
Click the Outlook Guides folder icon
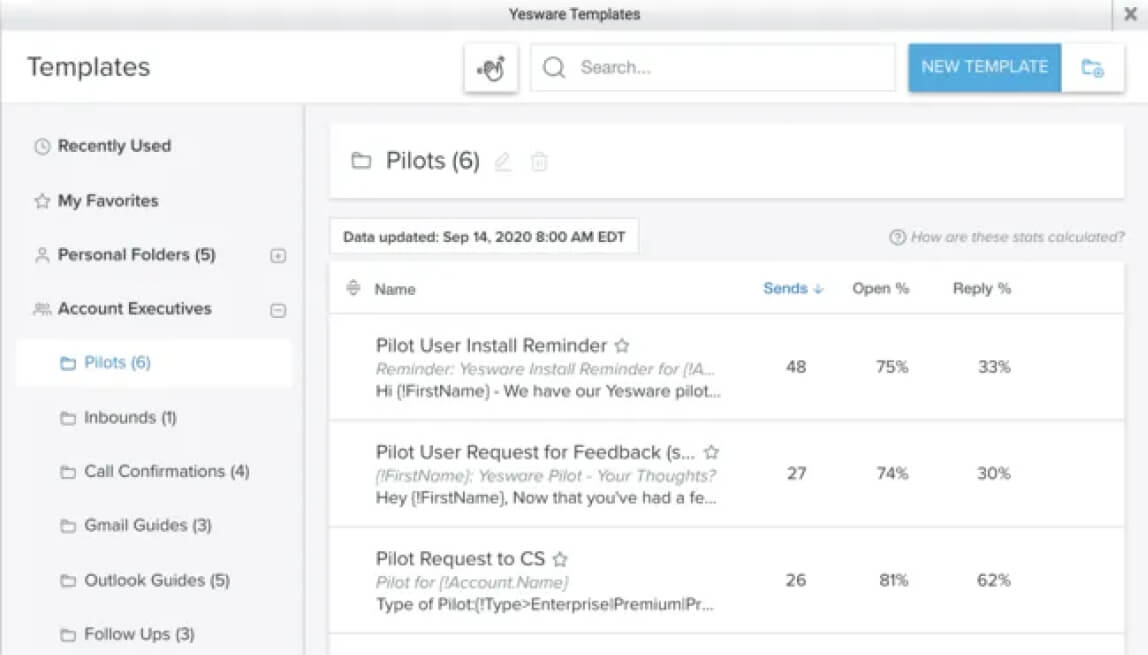coord(67,580)
